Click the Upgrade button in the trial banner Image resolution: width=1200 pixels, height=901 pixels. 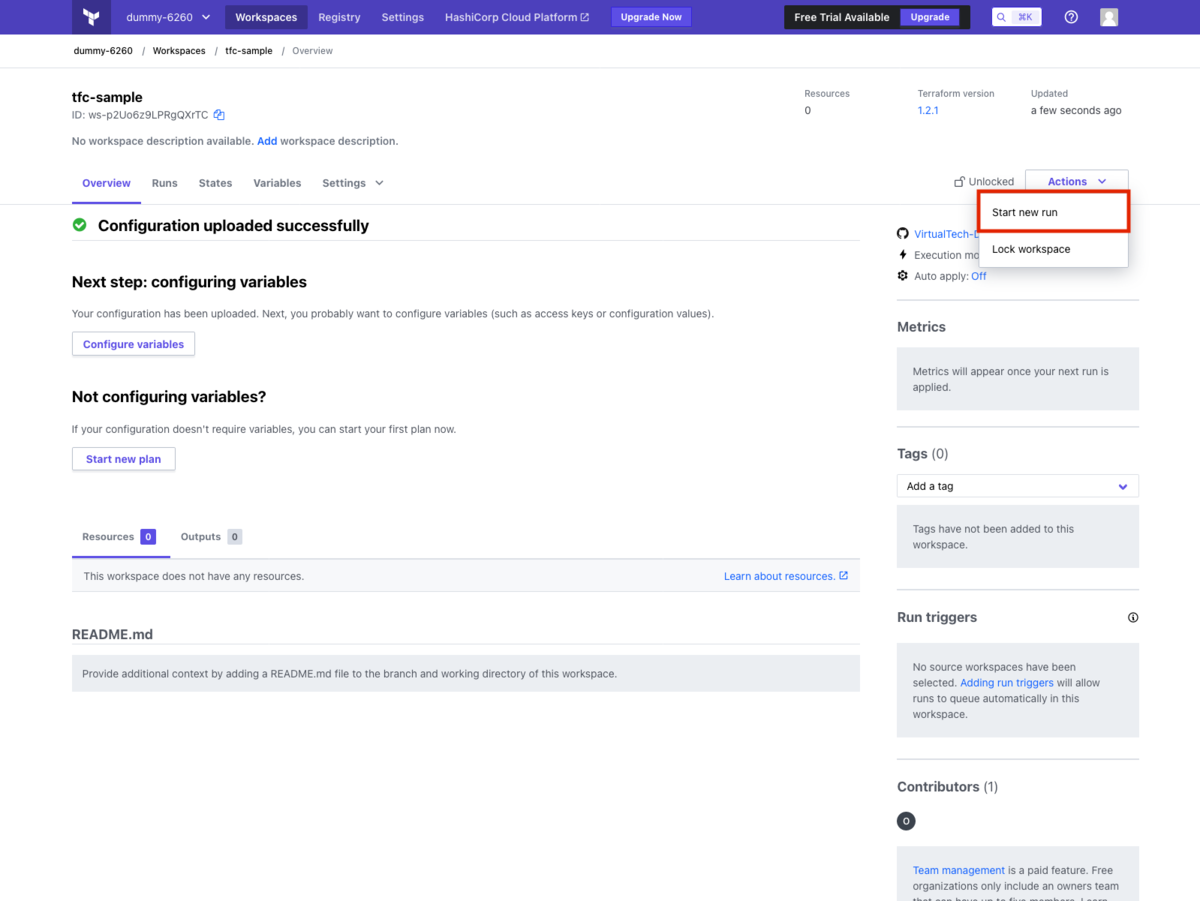[x=930, y=17]
